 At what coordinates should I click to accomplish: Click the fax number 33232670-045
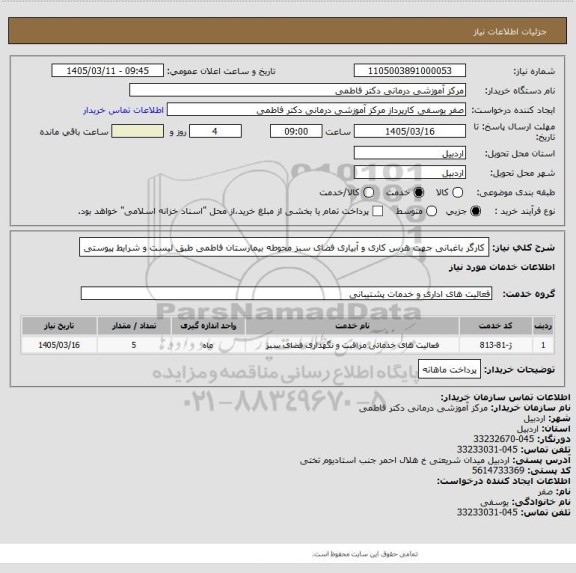click(x=503, y=439)
